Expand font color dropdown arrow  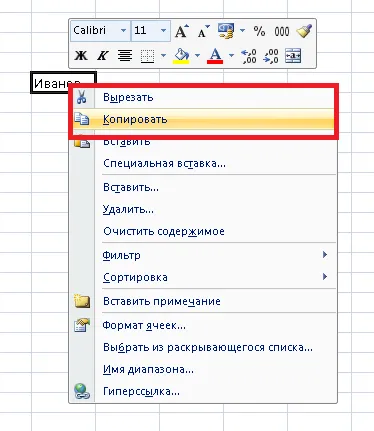click(x=231, y=55)
